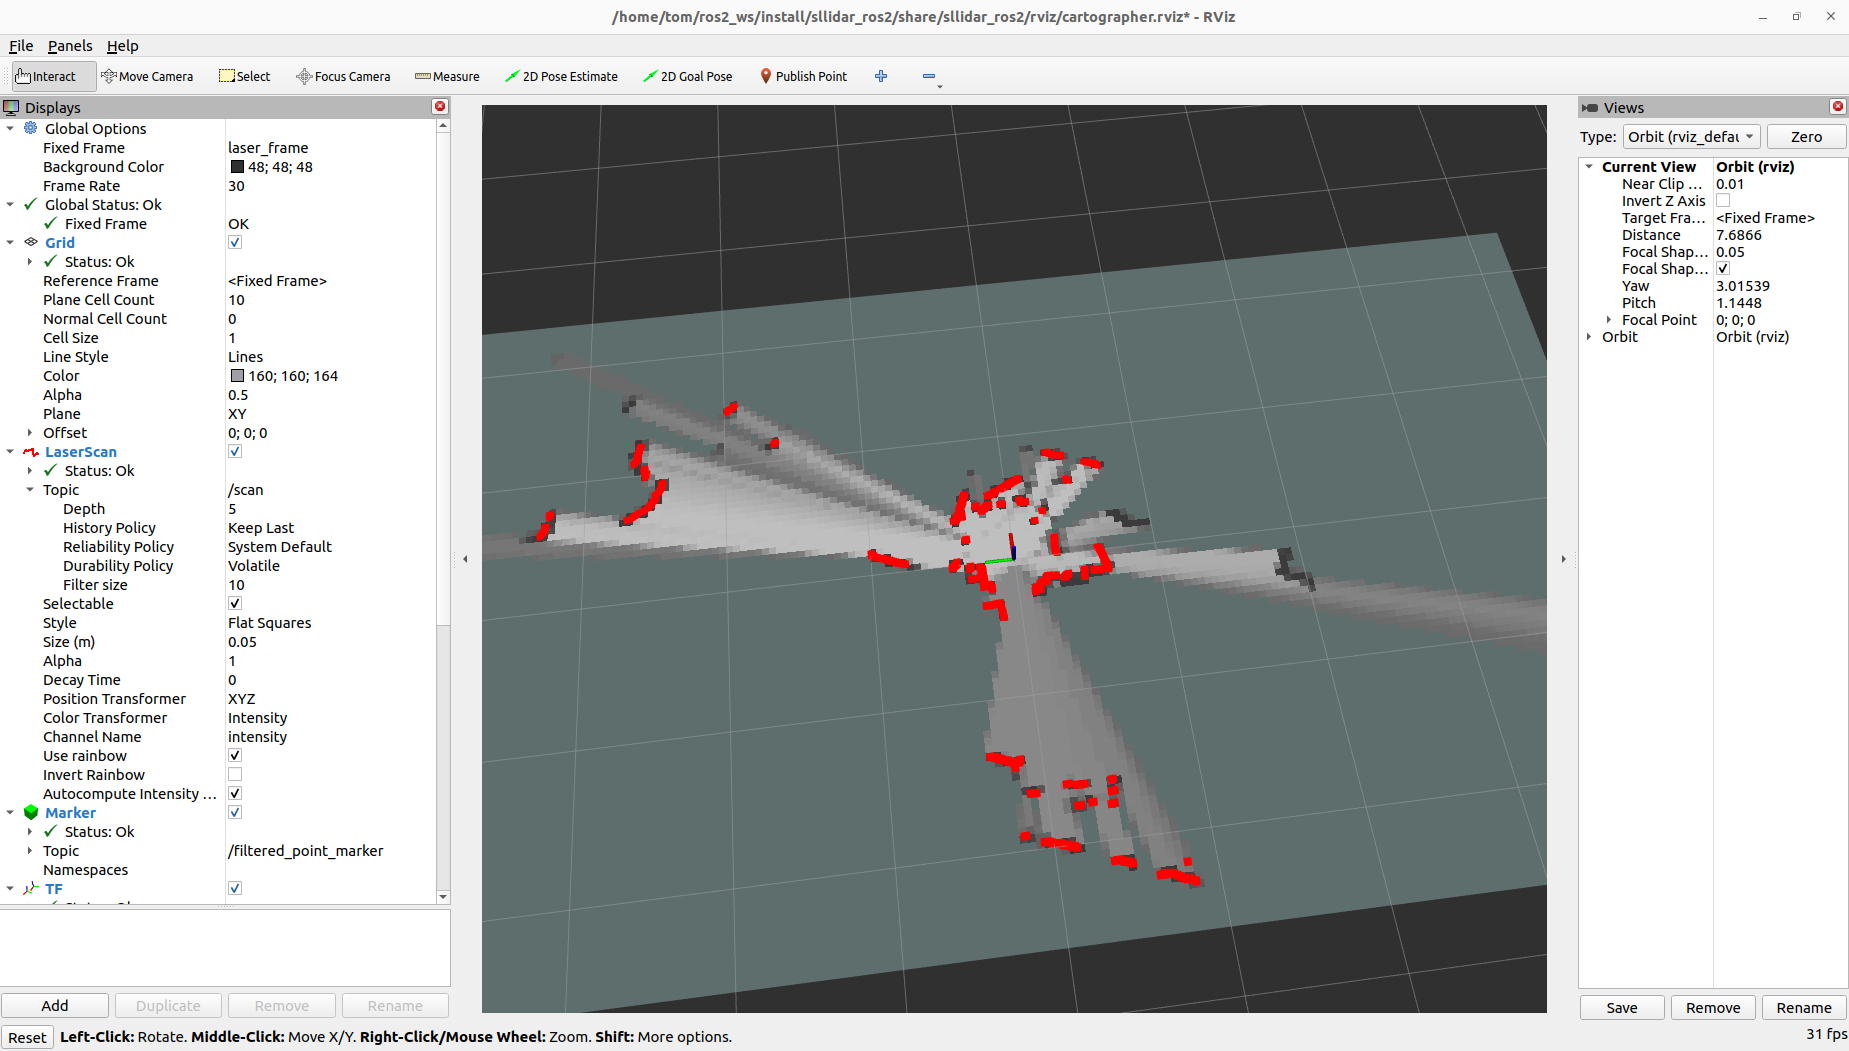Activate the 2D Goal Pose tool
The image size is (1849, 1051).
pos(687,76)
